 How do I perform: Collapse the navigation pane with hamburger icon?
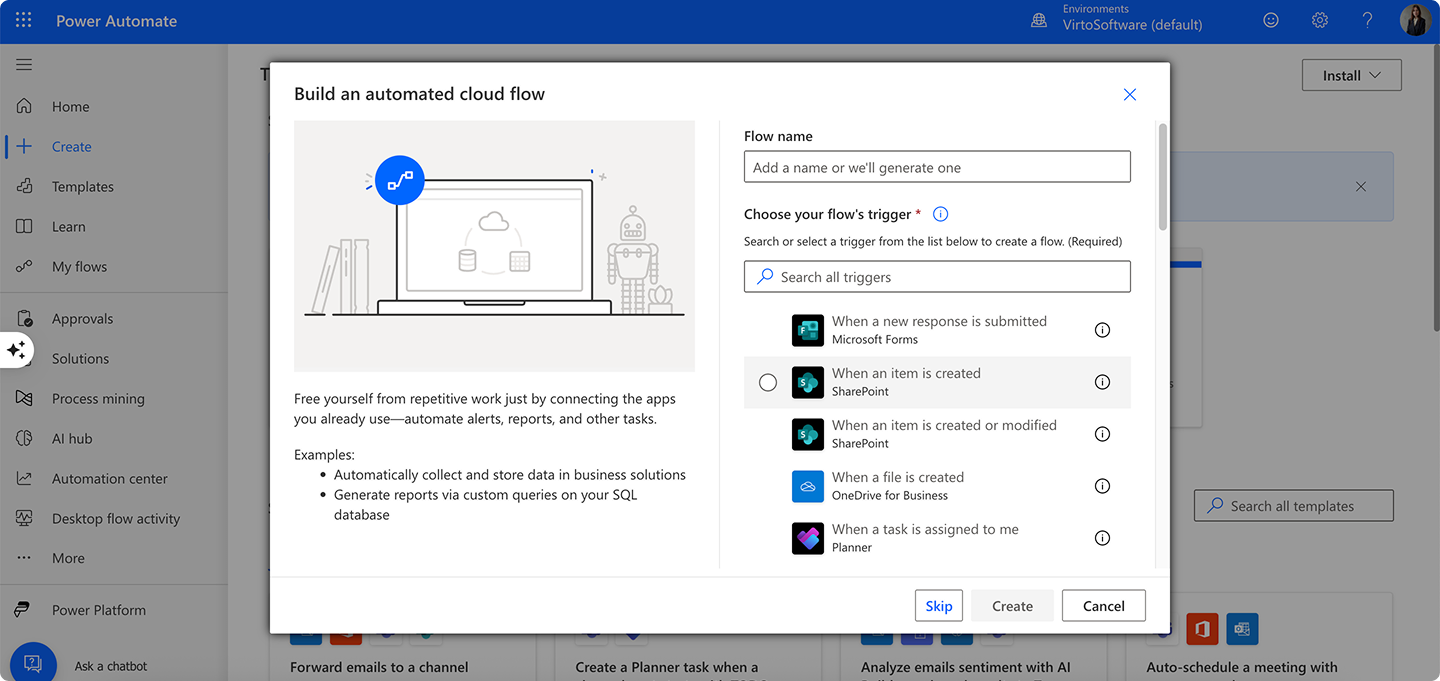point(24,64)
